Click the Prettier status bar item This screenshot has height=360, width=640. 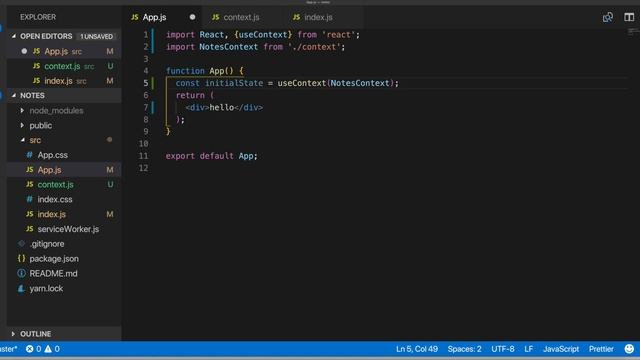point(601,349)
